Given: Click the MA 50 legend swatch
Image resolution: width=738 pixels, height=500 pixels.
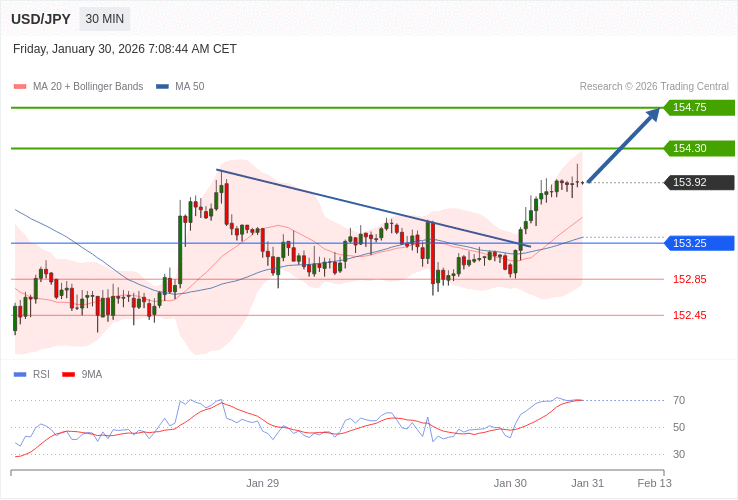Looking at the screenshot, I should [x=162, y=87].
